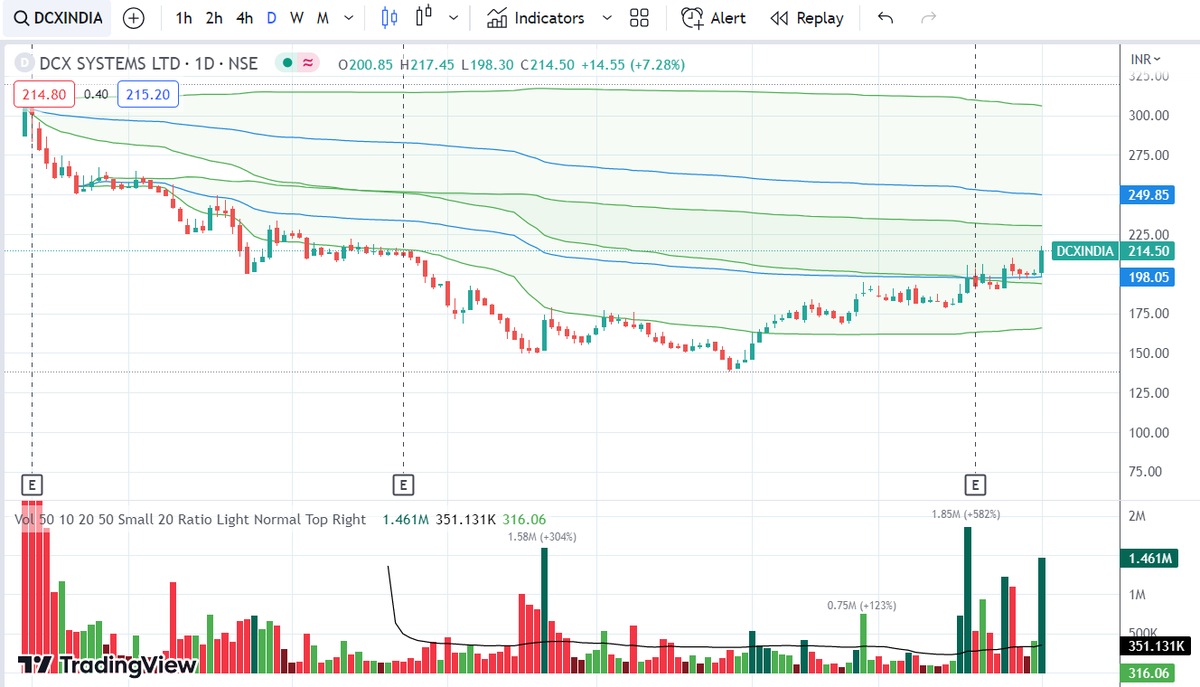Screen dimensions: 1200x687
Task: Select the daily D timeframe
Action: (x=271, y=18)
